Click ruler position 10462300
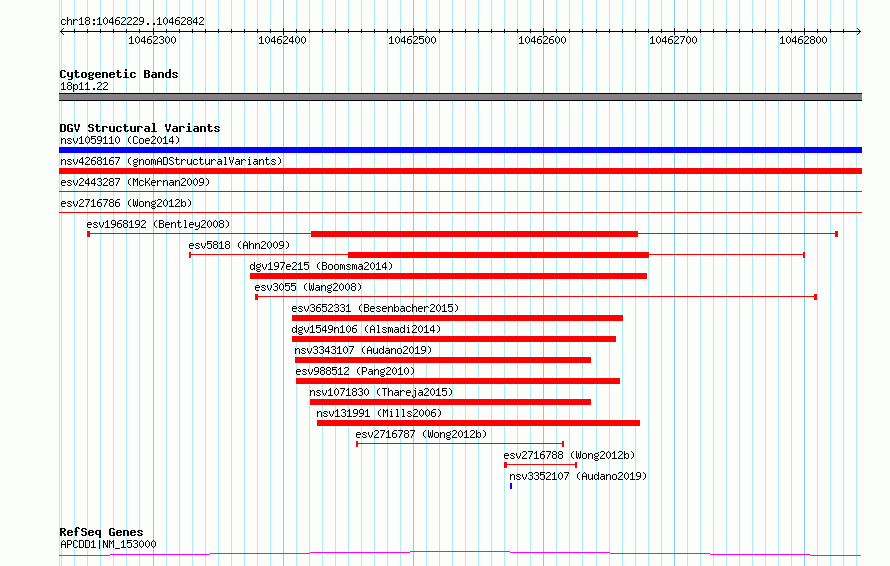The width and height of the screenshot is (890, 566). click(152, 40)
